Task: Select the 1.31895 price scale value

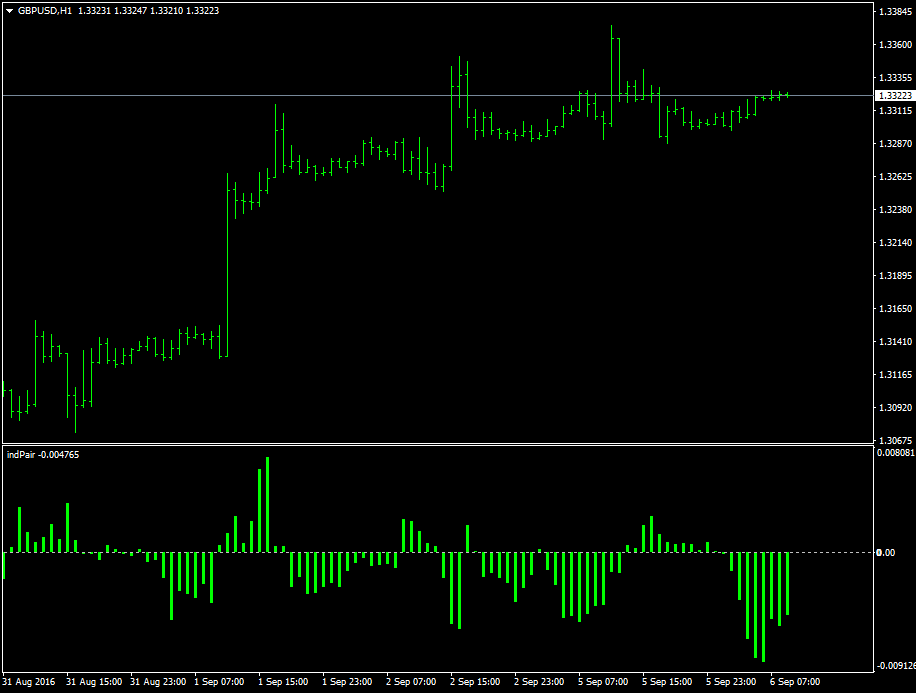Action: coord(895,276)
